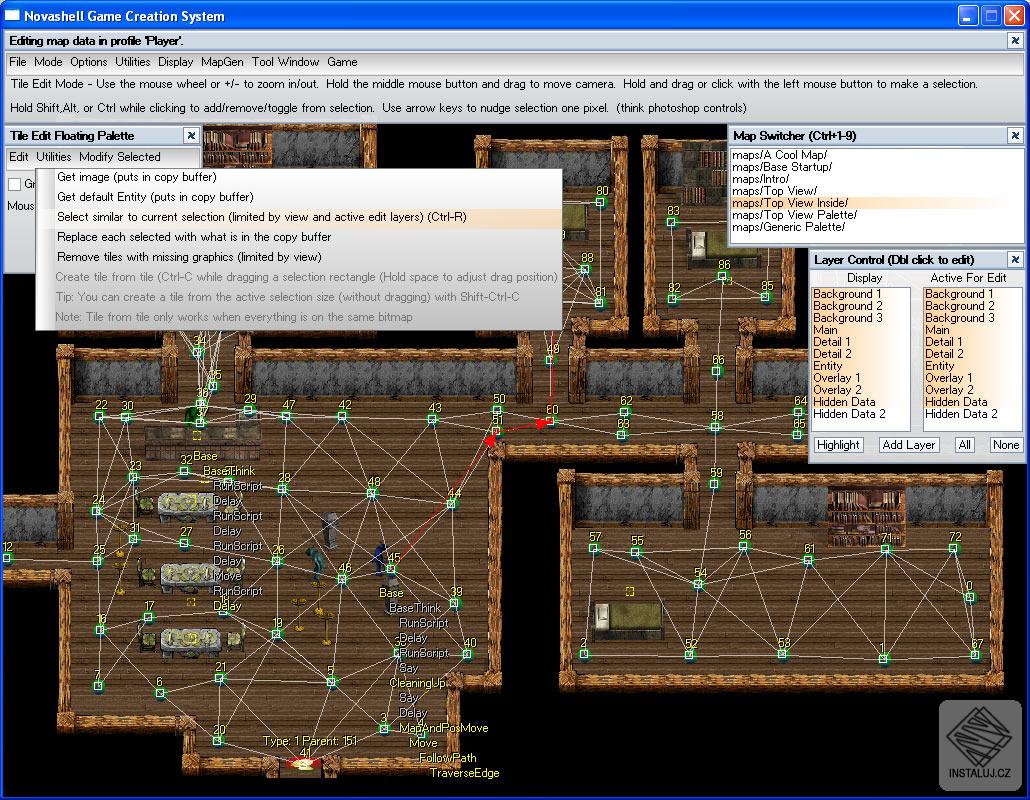Select path node 72 in right room
Screen dimensions: 1030x800
point(954,548)
